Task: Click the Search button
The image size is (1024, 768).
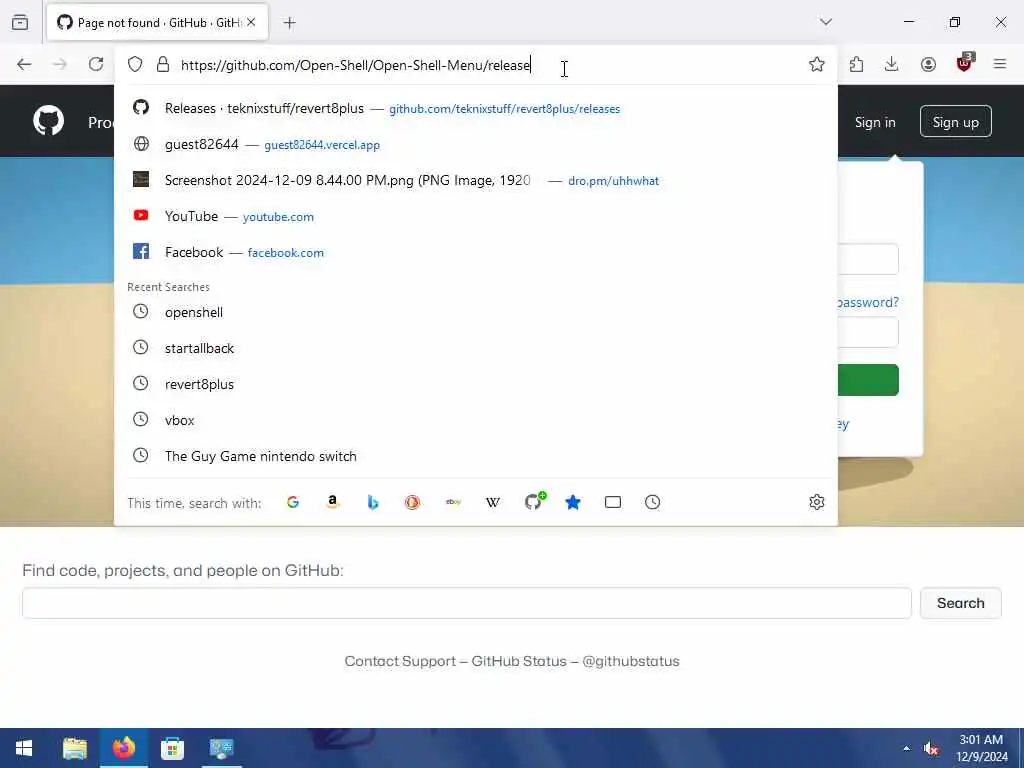Action: pos(961,603)
